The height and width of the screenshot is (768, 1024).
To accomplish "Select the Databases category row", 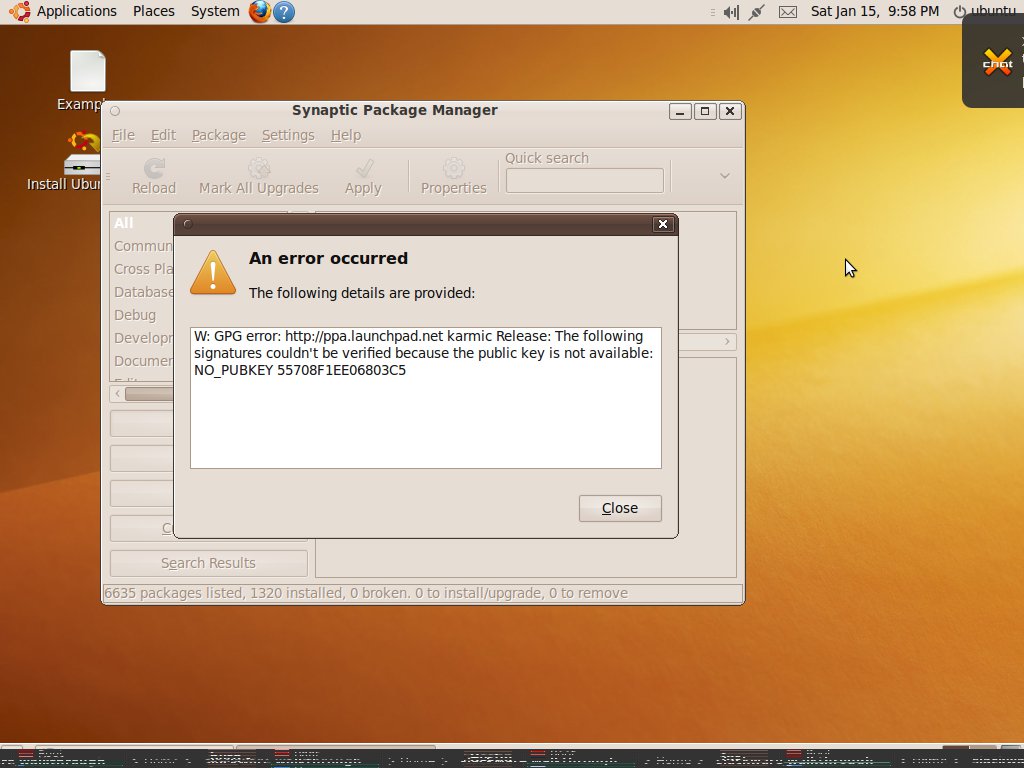I will 142,292.
